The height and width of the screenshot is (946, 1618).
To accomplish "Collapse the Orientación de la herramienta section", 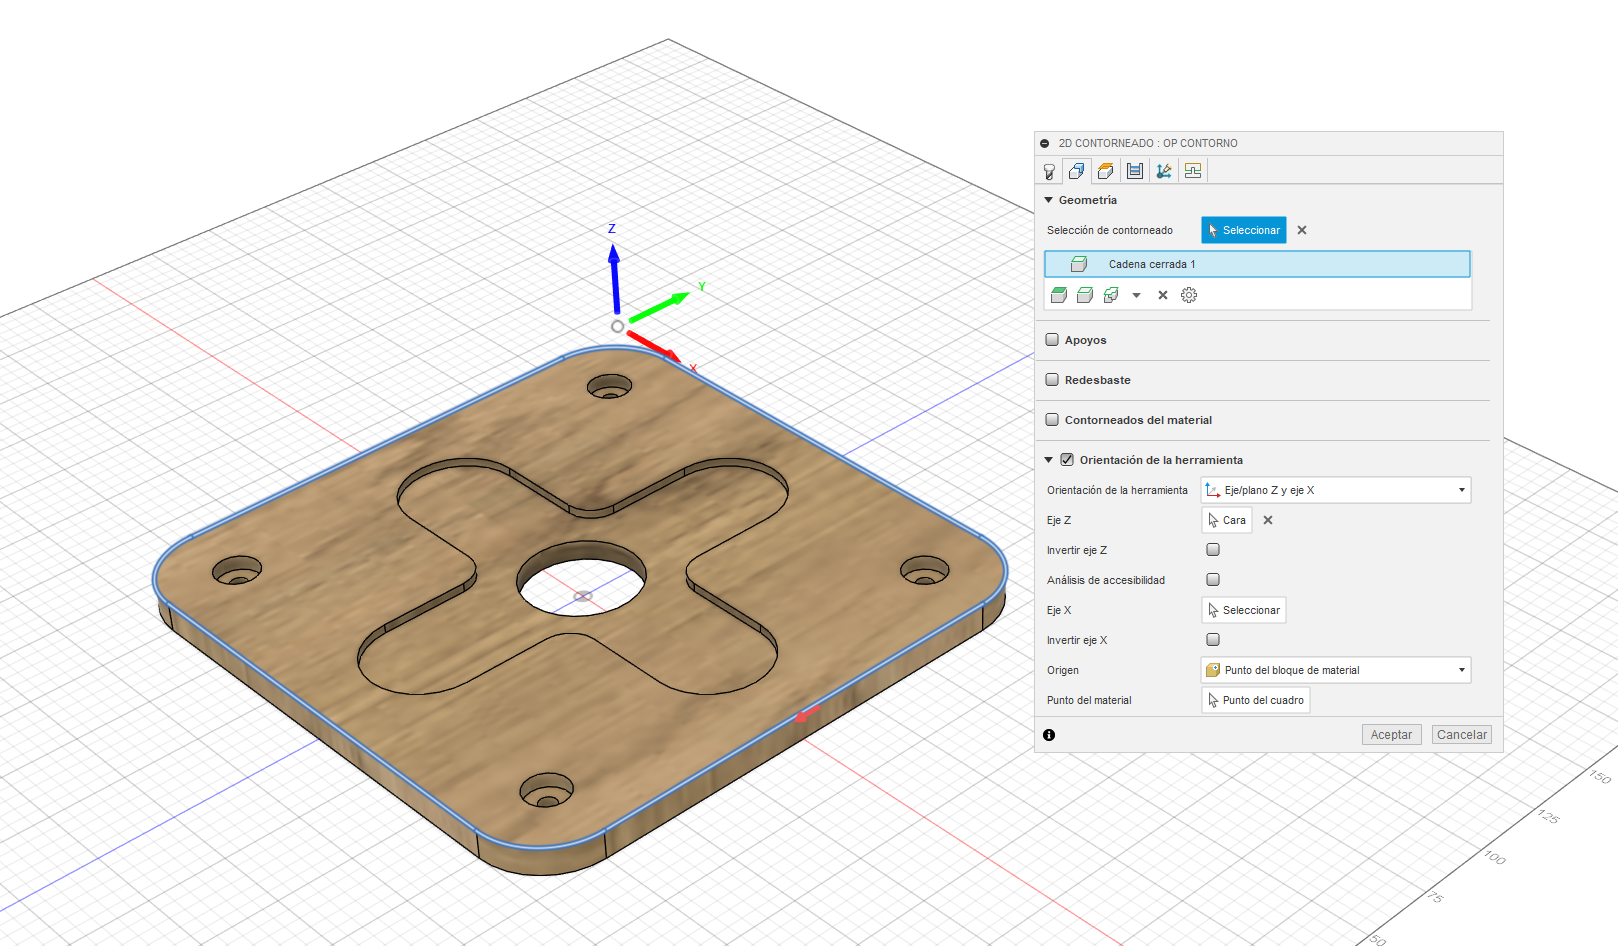I will point(1048,460).
